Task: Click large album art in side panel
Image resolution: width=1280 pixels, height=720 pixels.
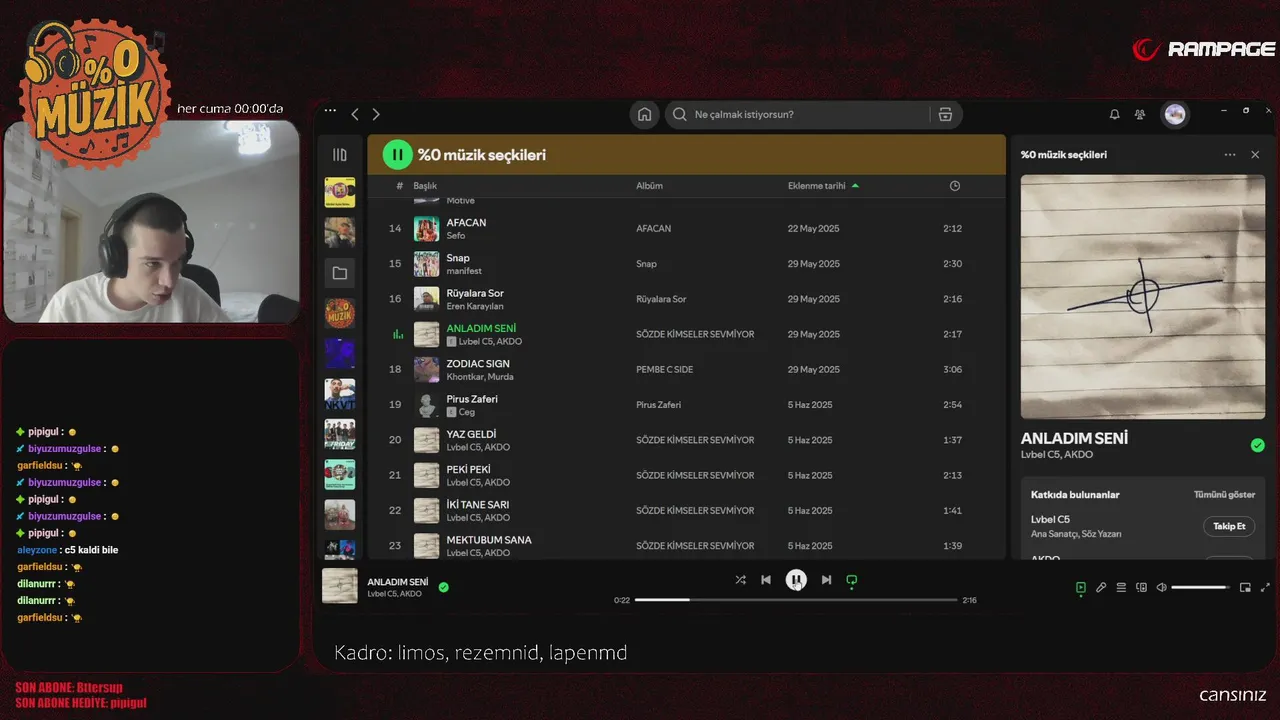Action: coord(1143,297)
